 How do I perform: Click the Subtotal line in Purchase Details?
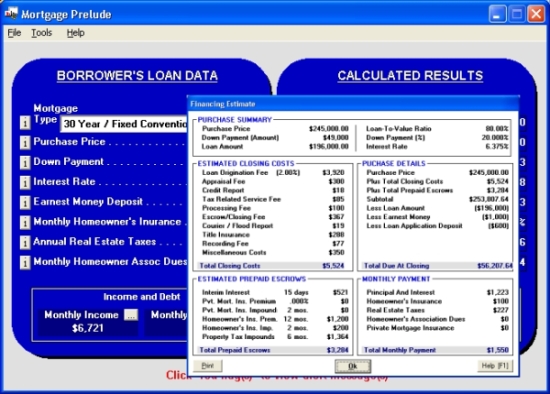click(x=437, y=199)
